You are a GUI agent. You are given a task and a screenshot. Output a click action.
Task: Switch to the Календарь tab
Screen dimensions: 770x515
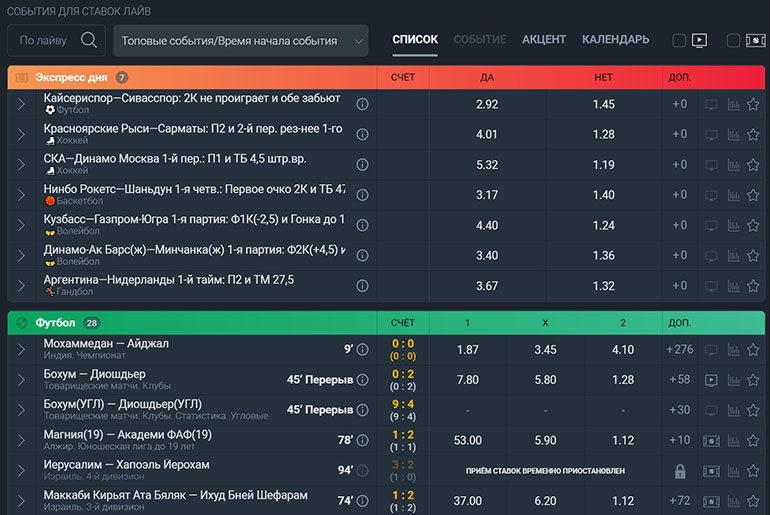[x=615, y=40]
